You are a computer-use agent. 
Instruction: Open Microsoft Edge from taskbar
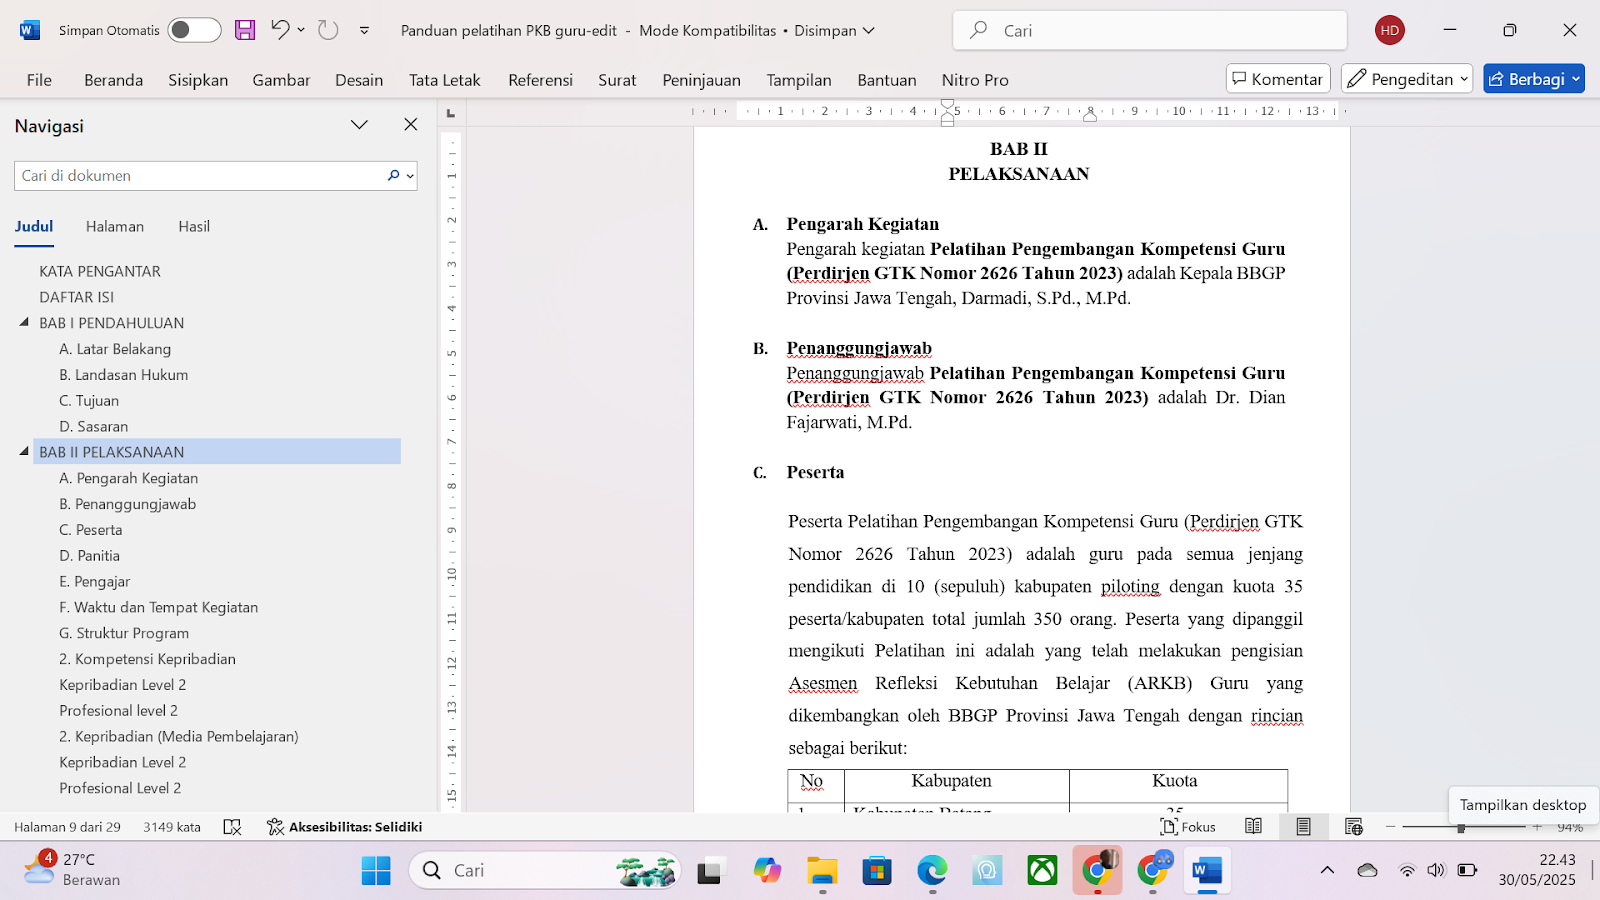[932, 871]
